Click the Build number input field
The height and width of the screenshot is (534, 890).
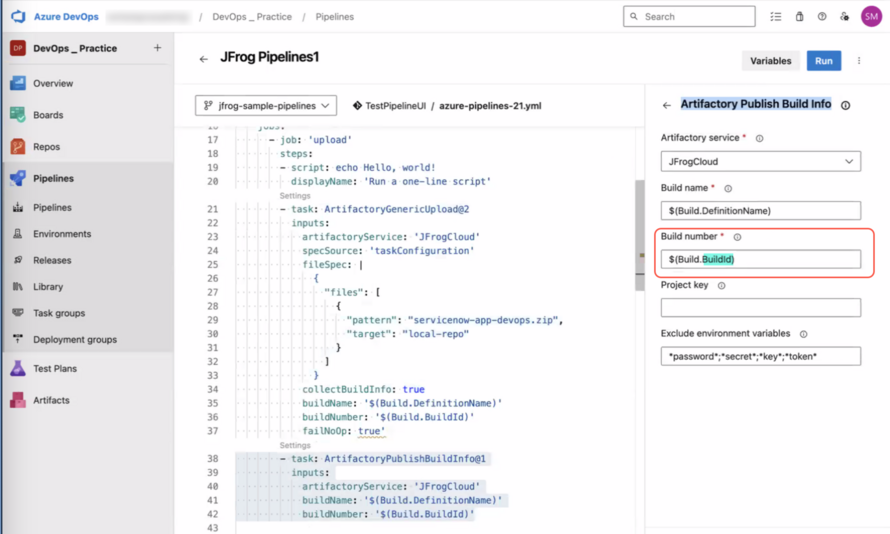click(x=761, y=259)
